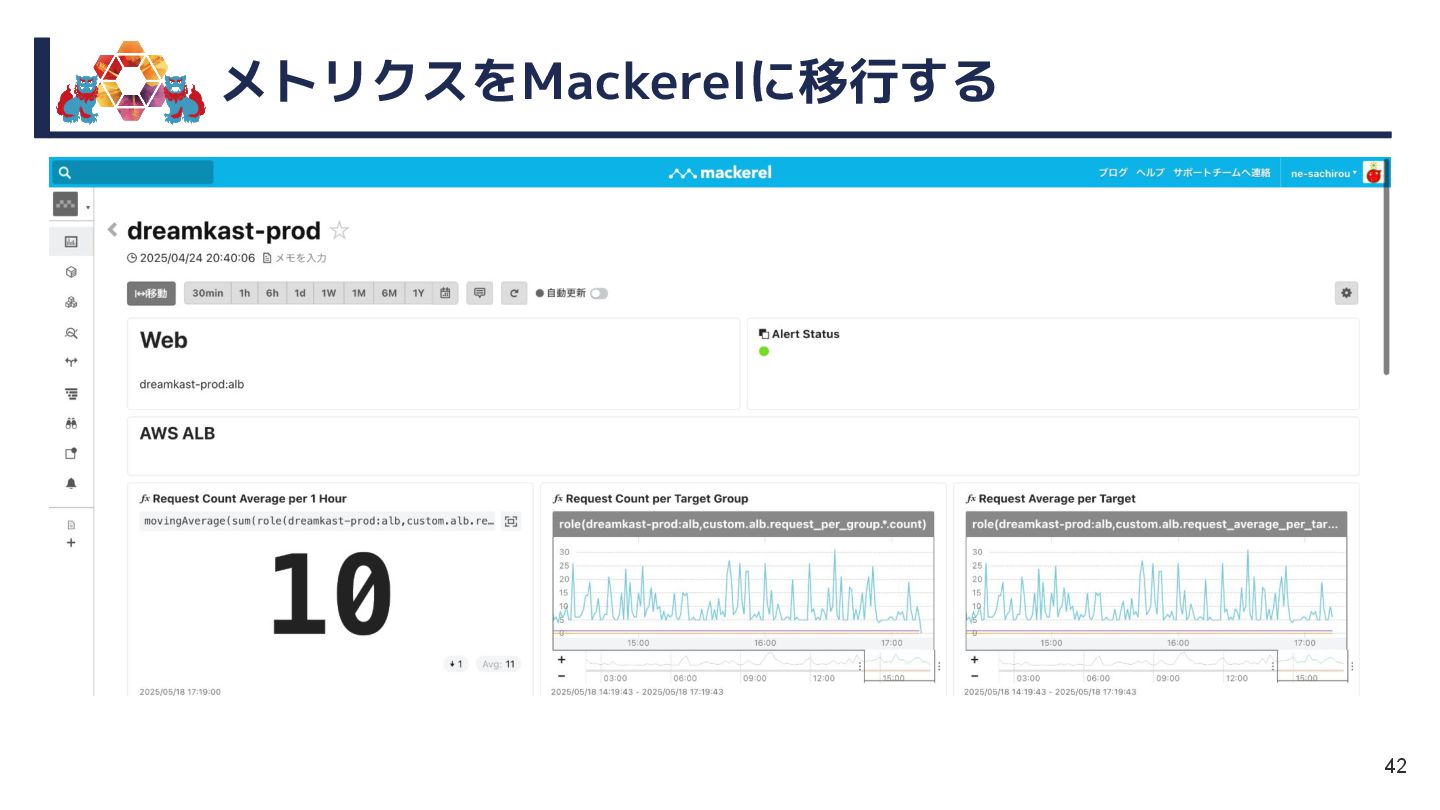1440x810 pixels.
Task: Open the ne-sachirou user menu
Action: click(x=1324, y=173)
